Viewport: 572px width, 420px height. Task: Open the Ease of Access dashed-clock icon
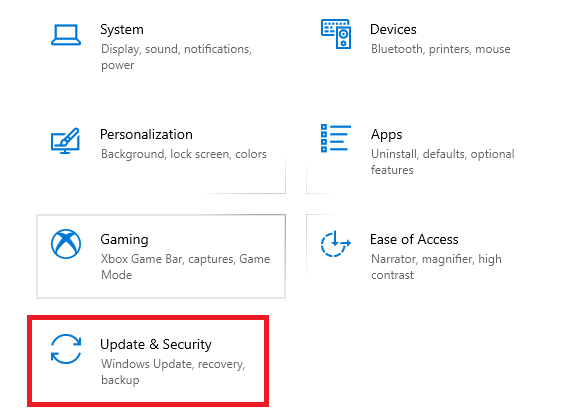click(336, 244)
